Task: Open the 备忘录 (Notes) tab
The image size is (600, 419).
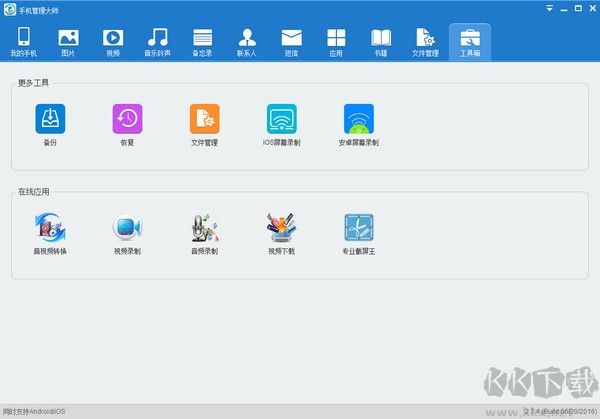Action: 202,42
